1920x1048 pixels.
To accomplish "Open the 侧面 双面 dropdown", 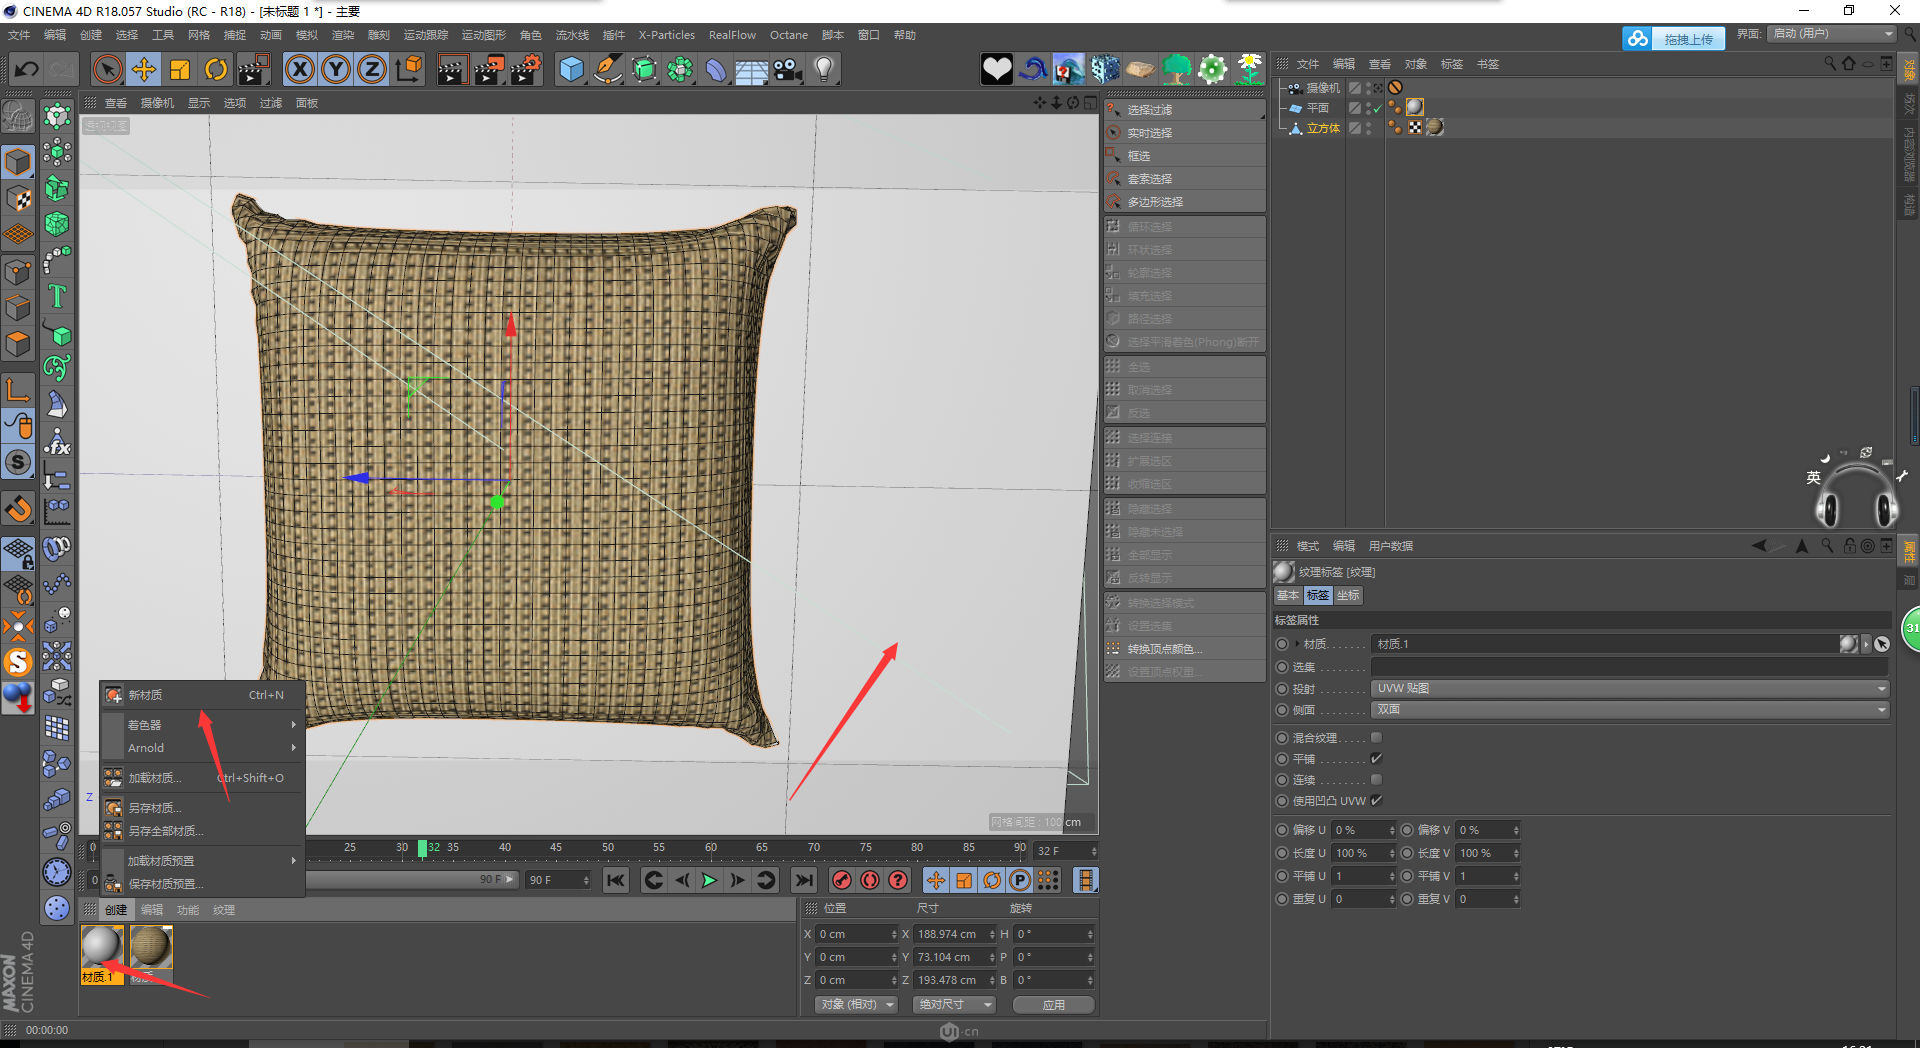I will point(1630,710).
